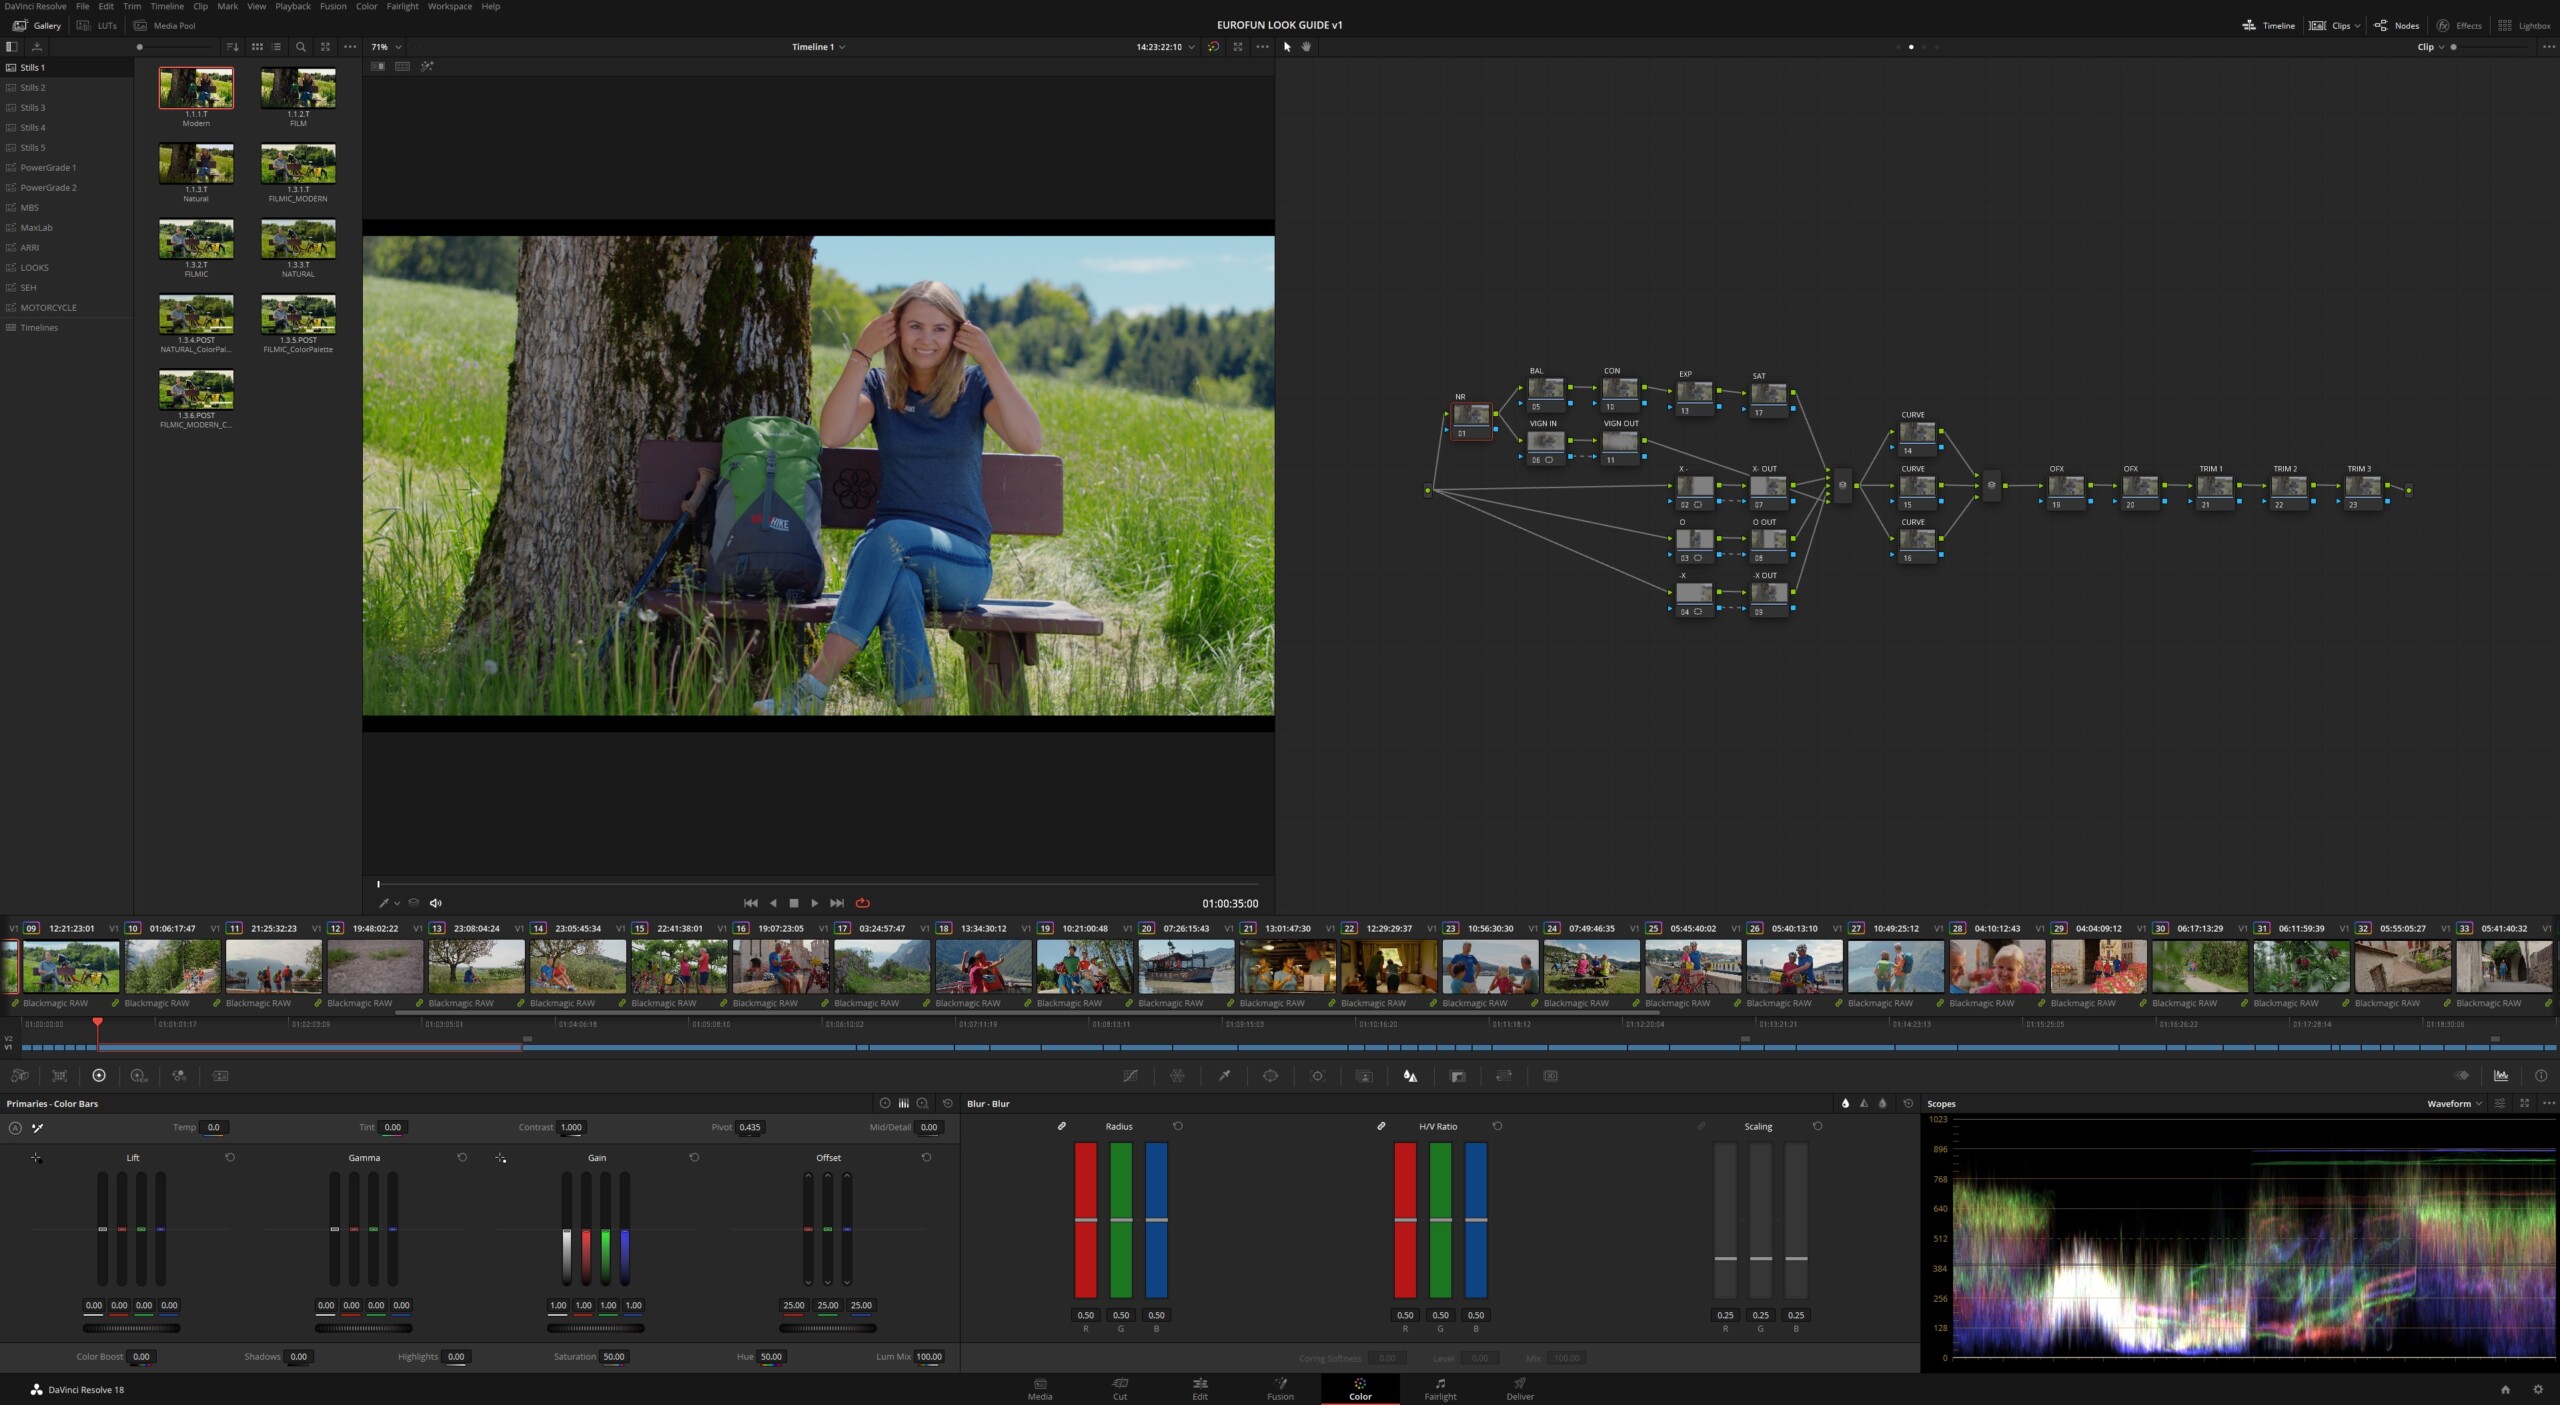The image size is (2560, 1405).
Task: Reset the Blur Radius values
Action: (1178, 1126)
